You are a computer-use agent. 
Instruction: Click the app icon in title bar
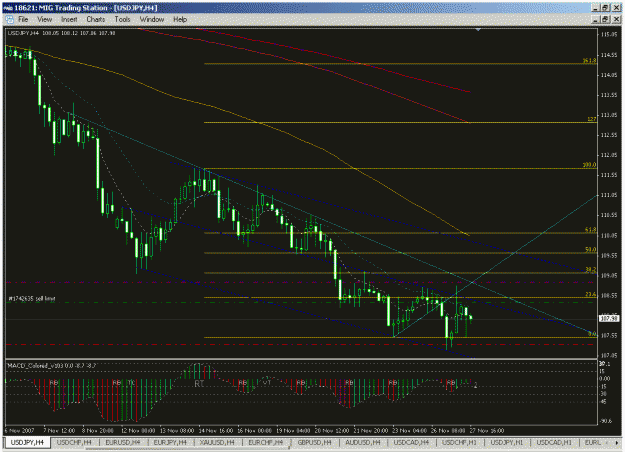(x=7, y=8)
